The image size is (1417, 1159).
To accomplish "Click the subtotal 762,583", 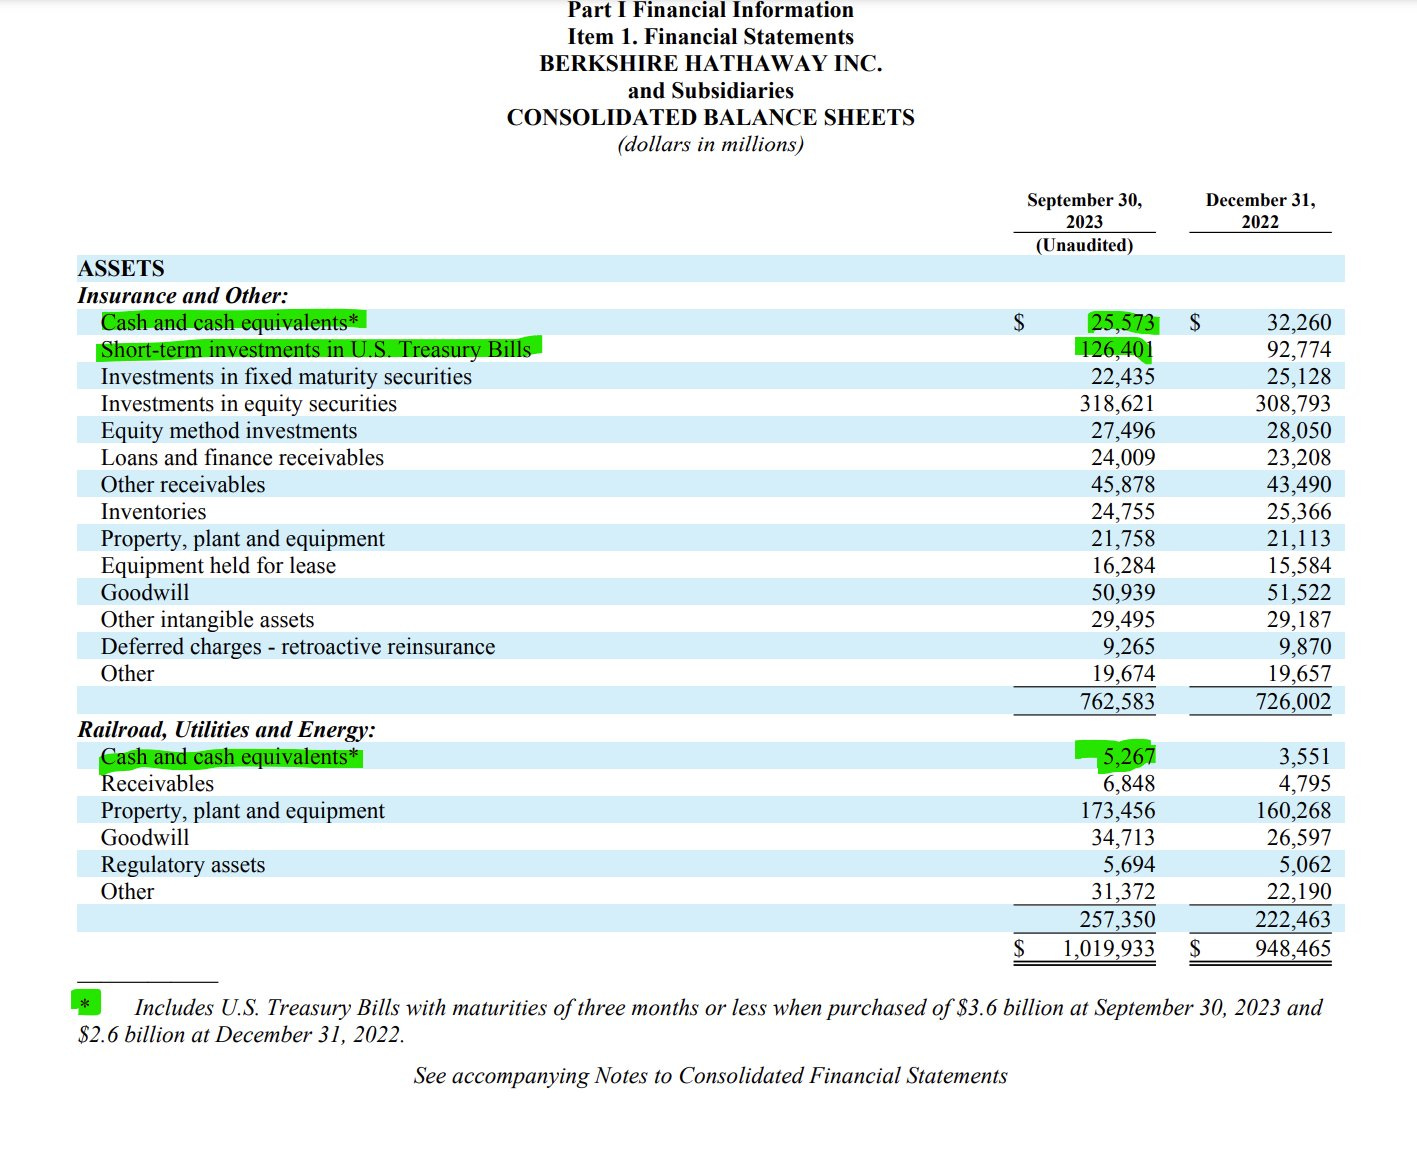I will click(1116, 701).
